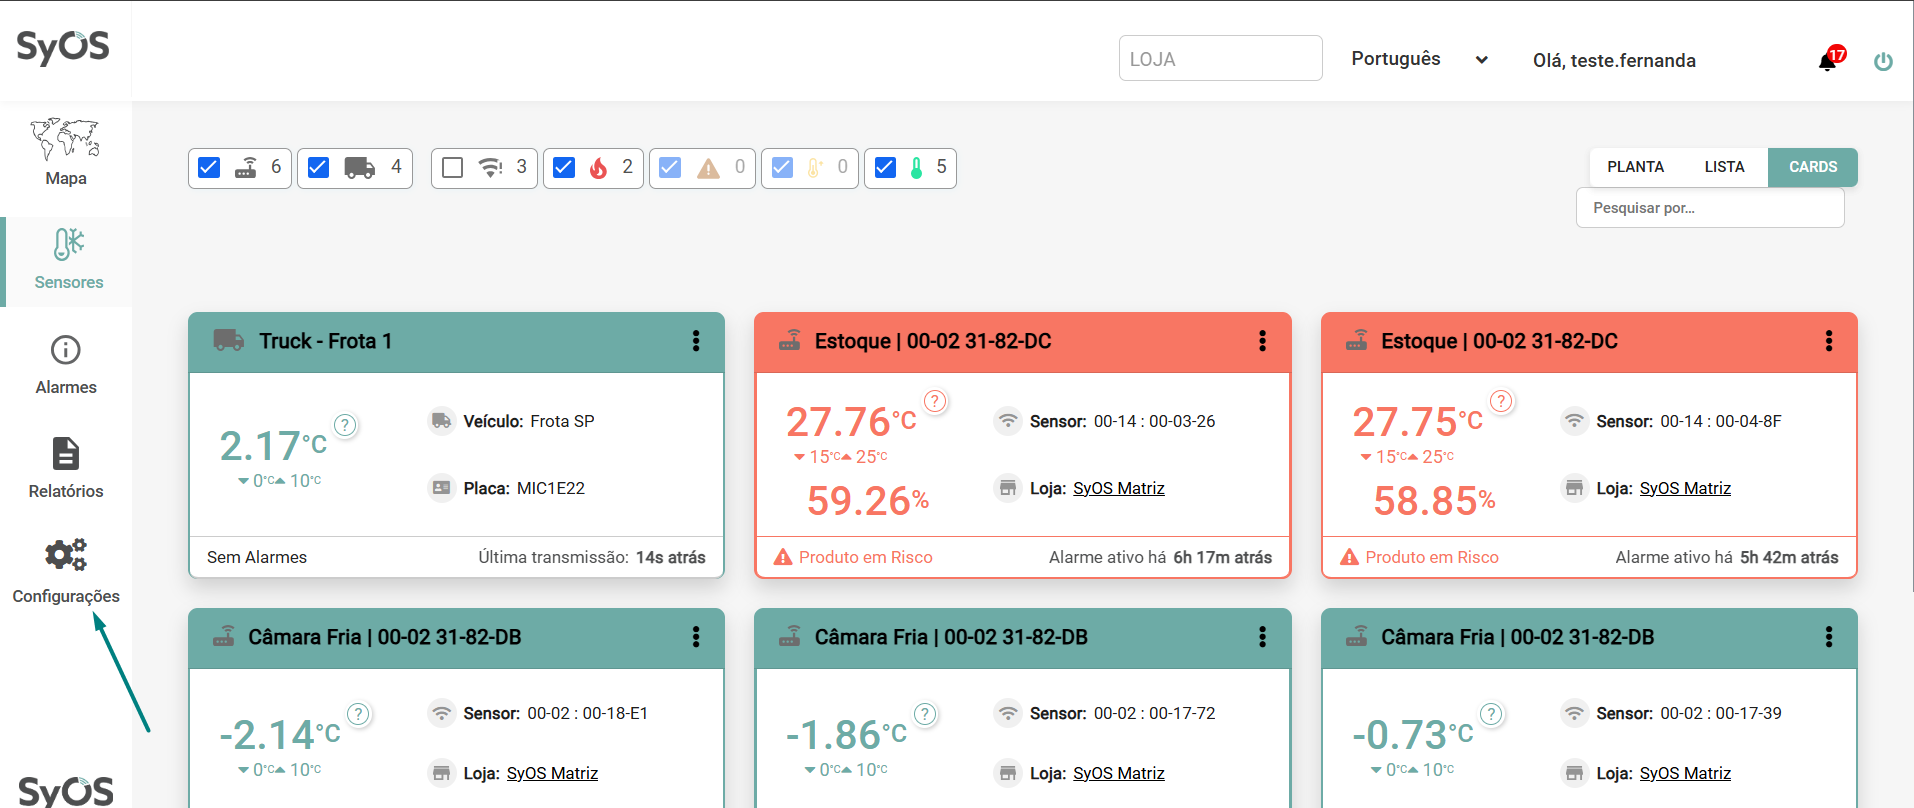Open the Sensores thermometer icon

tap(69, 244)
